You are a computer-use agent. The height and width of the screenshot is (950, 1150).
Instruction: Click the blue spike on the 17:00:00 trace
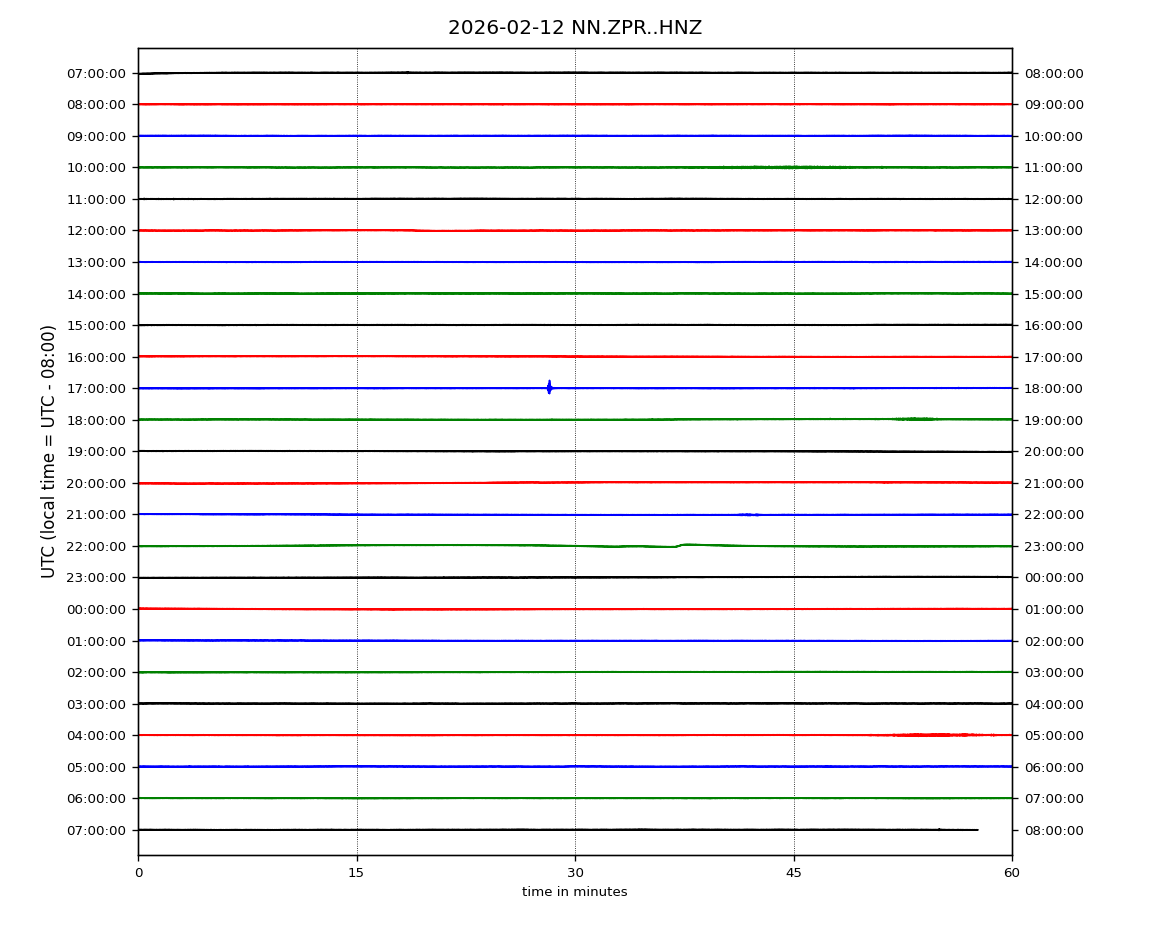(x=549, y=387)
